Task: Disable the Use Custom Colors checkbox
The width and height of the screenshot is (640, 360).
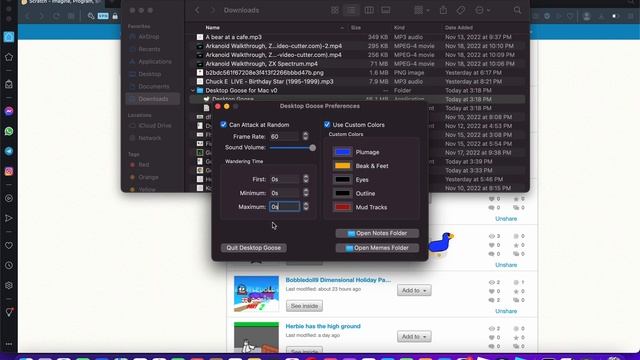Action: (327, 124)
